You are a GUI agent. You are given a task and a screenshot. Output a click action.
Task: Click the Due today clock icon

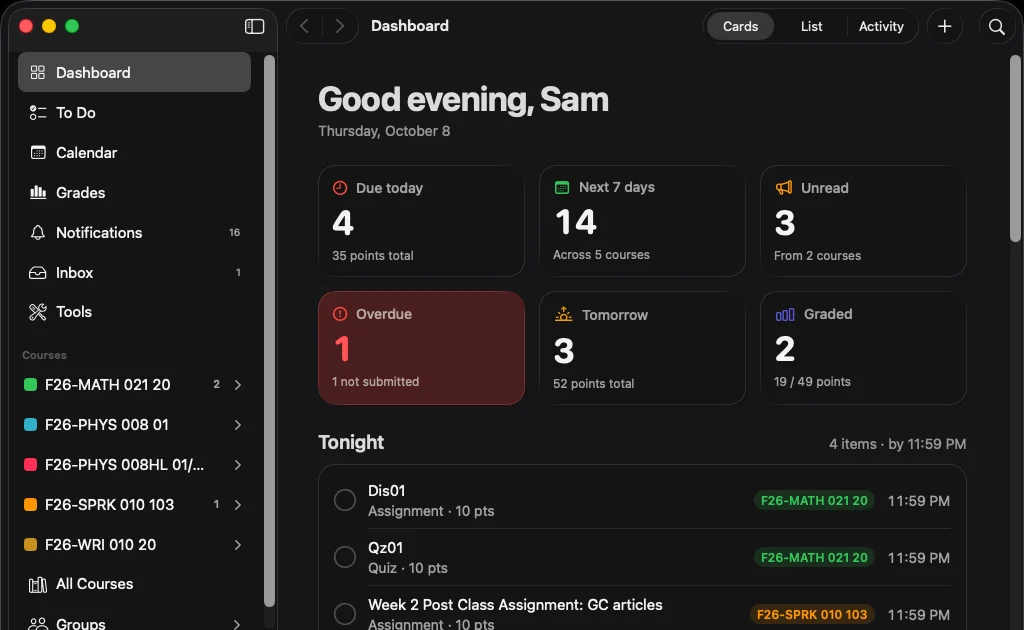[x=340, y=188]
